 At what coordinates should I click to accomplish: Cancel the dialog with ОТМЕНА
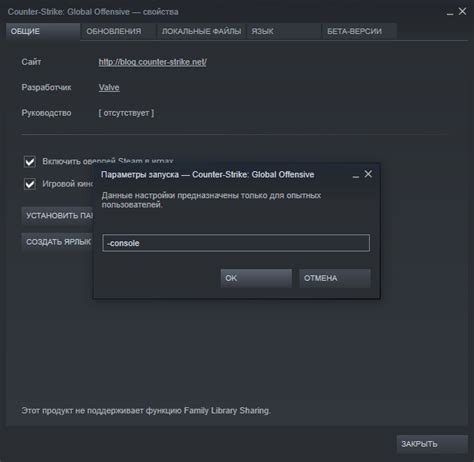pos(335,278)
